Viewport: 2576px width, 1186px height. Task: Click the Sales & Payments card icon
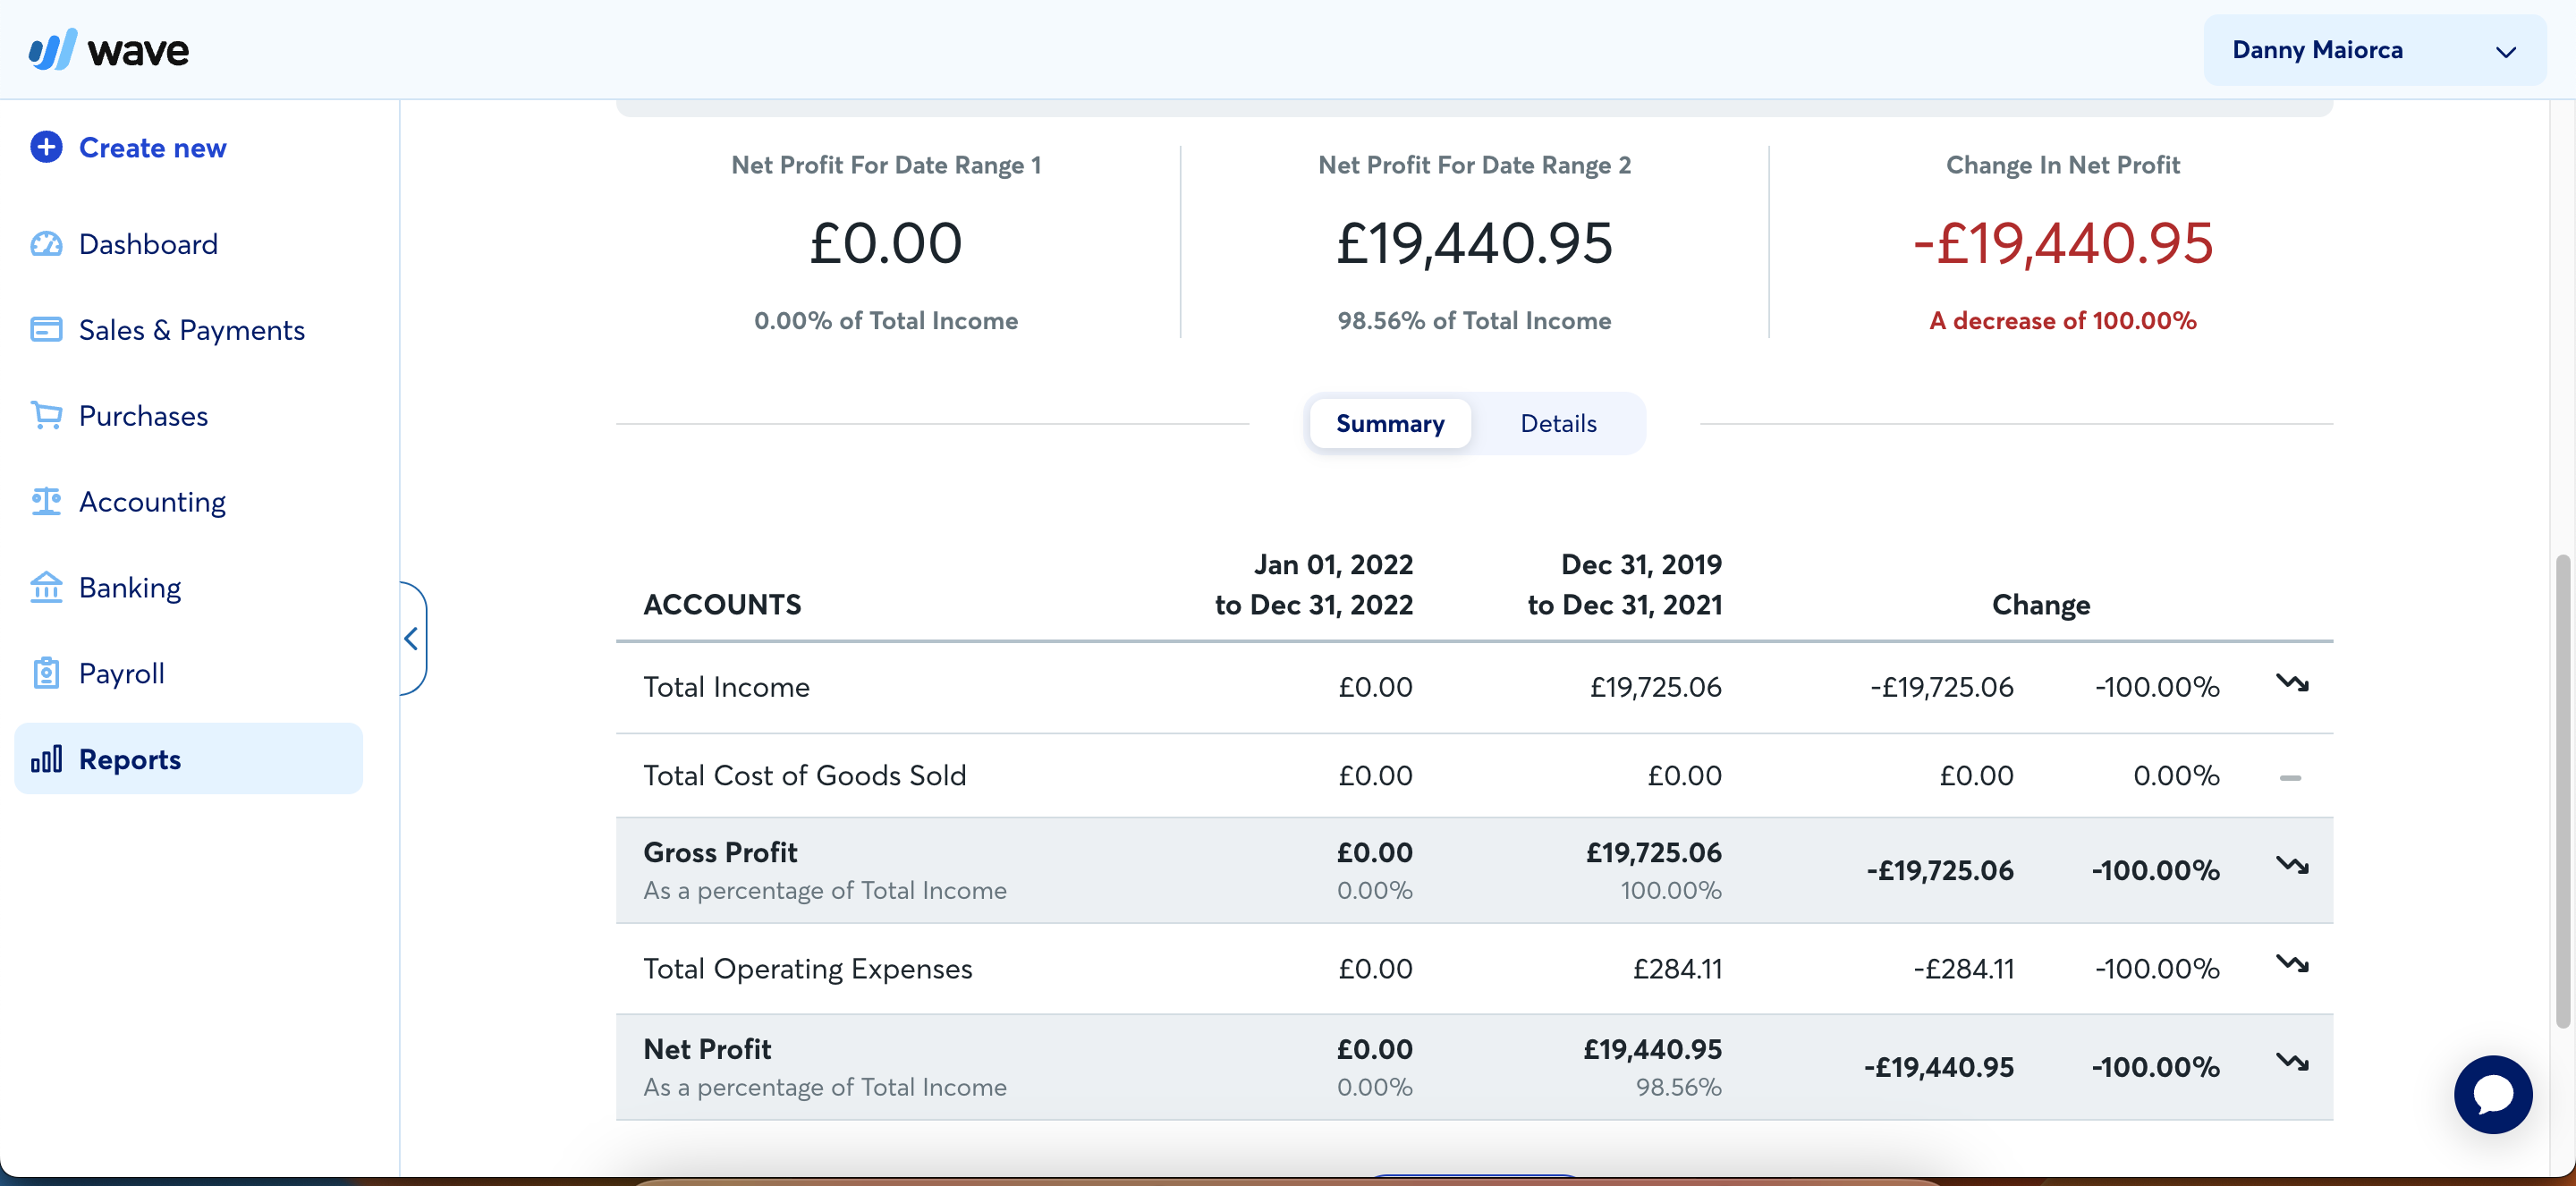click(46, 330)
